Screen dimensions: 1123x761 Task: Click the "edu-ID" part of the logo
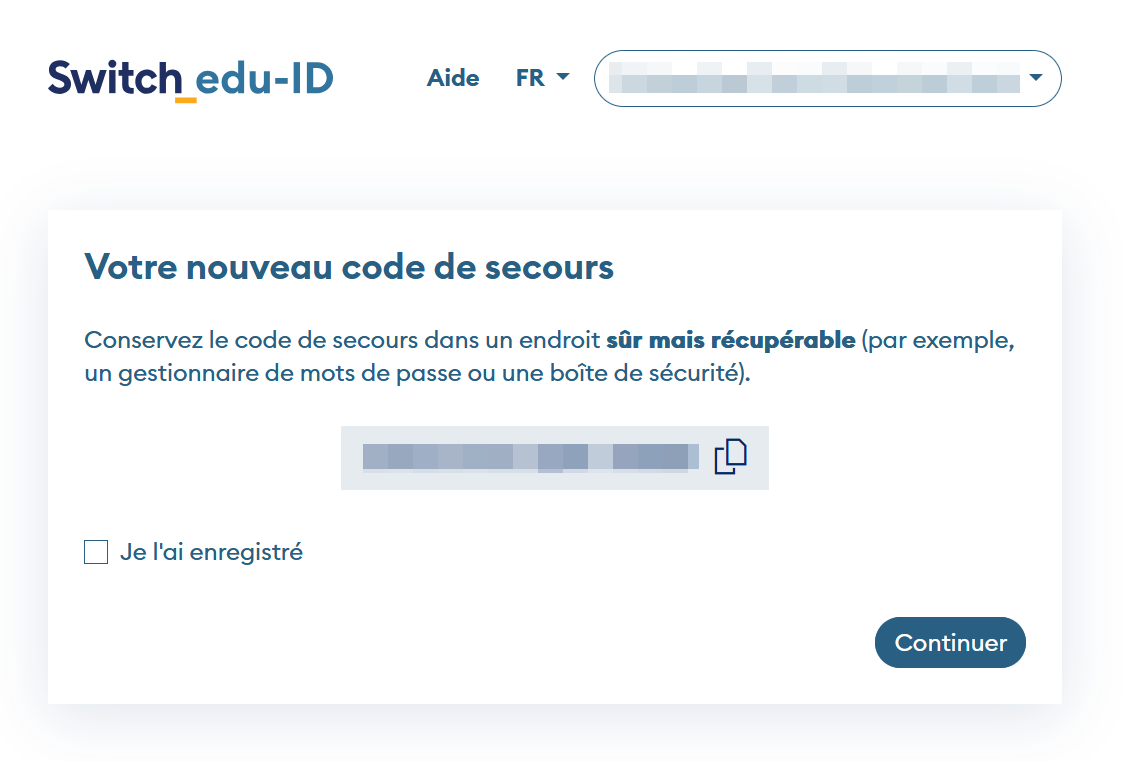[x=265, y=78]
